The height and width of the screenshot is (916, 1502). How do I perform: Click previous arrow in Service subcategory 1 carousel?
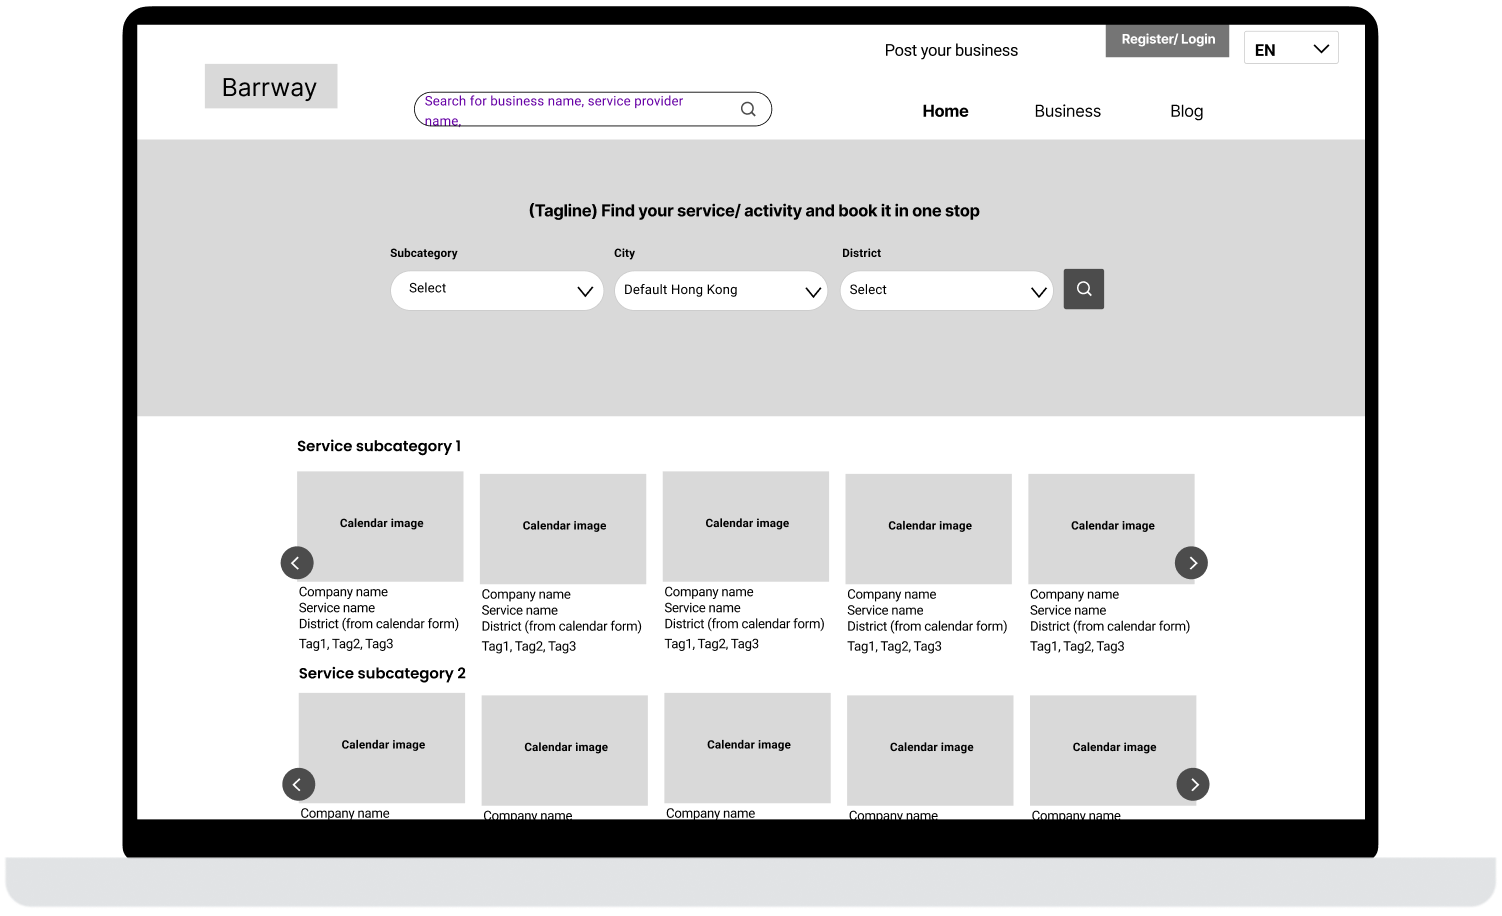pyautogui.click(x=297, y=563)
